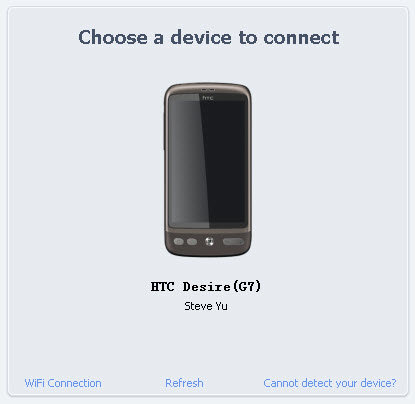The image size is (415, 404).
Task: Click the Steve Yu owner name
Action: click(206, 306)
